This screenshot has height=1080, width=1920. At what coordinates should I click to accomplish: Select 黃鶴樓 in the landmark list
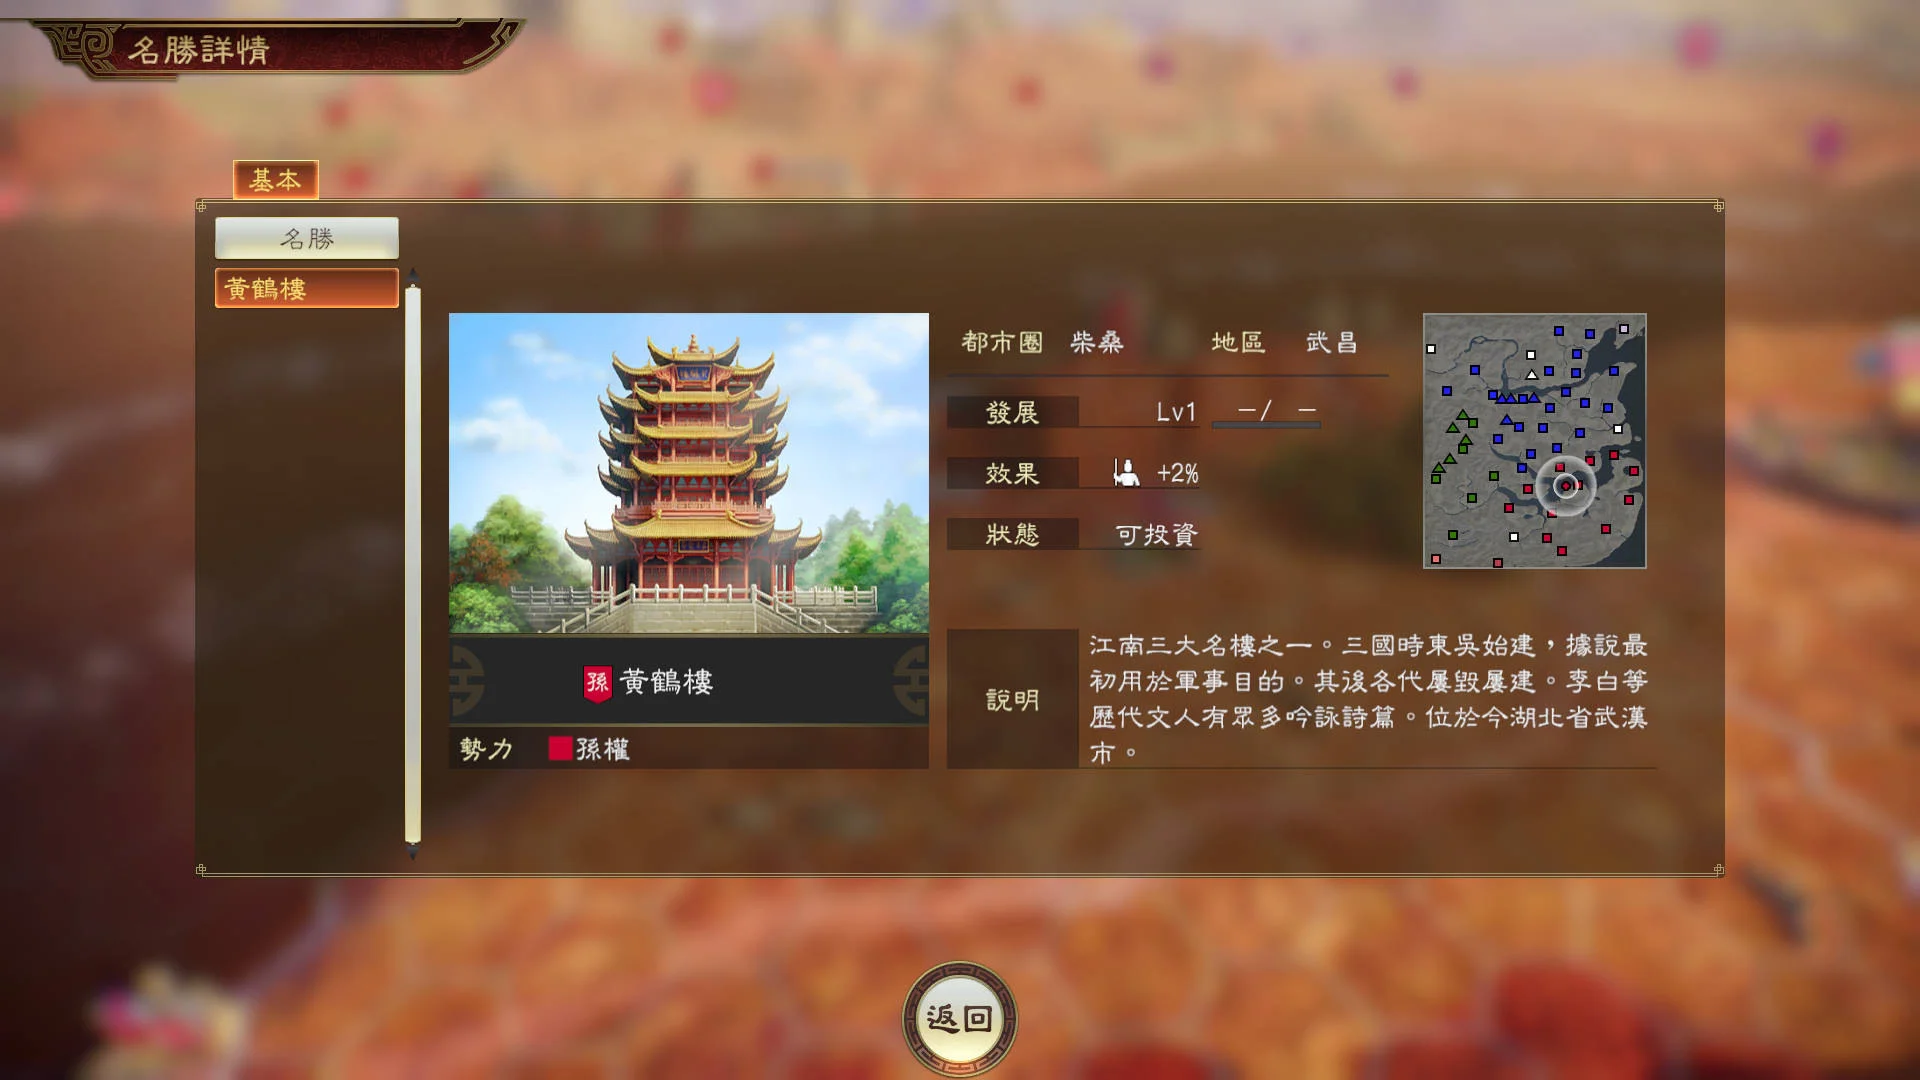coord(307,288)
